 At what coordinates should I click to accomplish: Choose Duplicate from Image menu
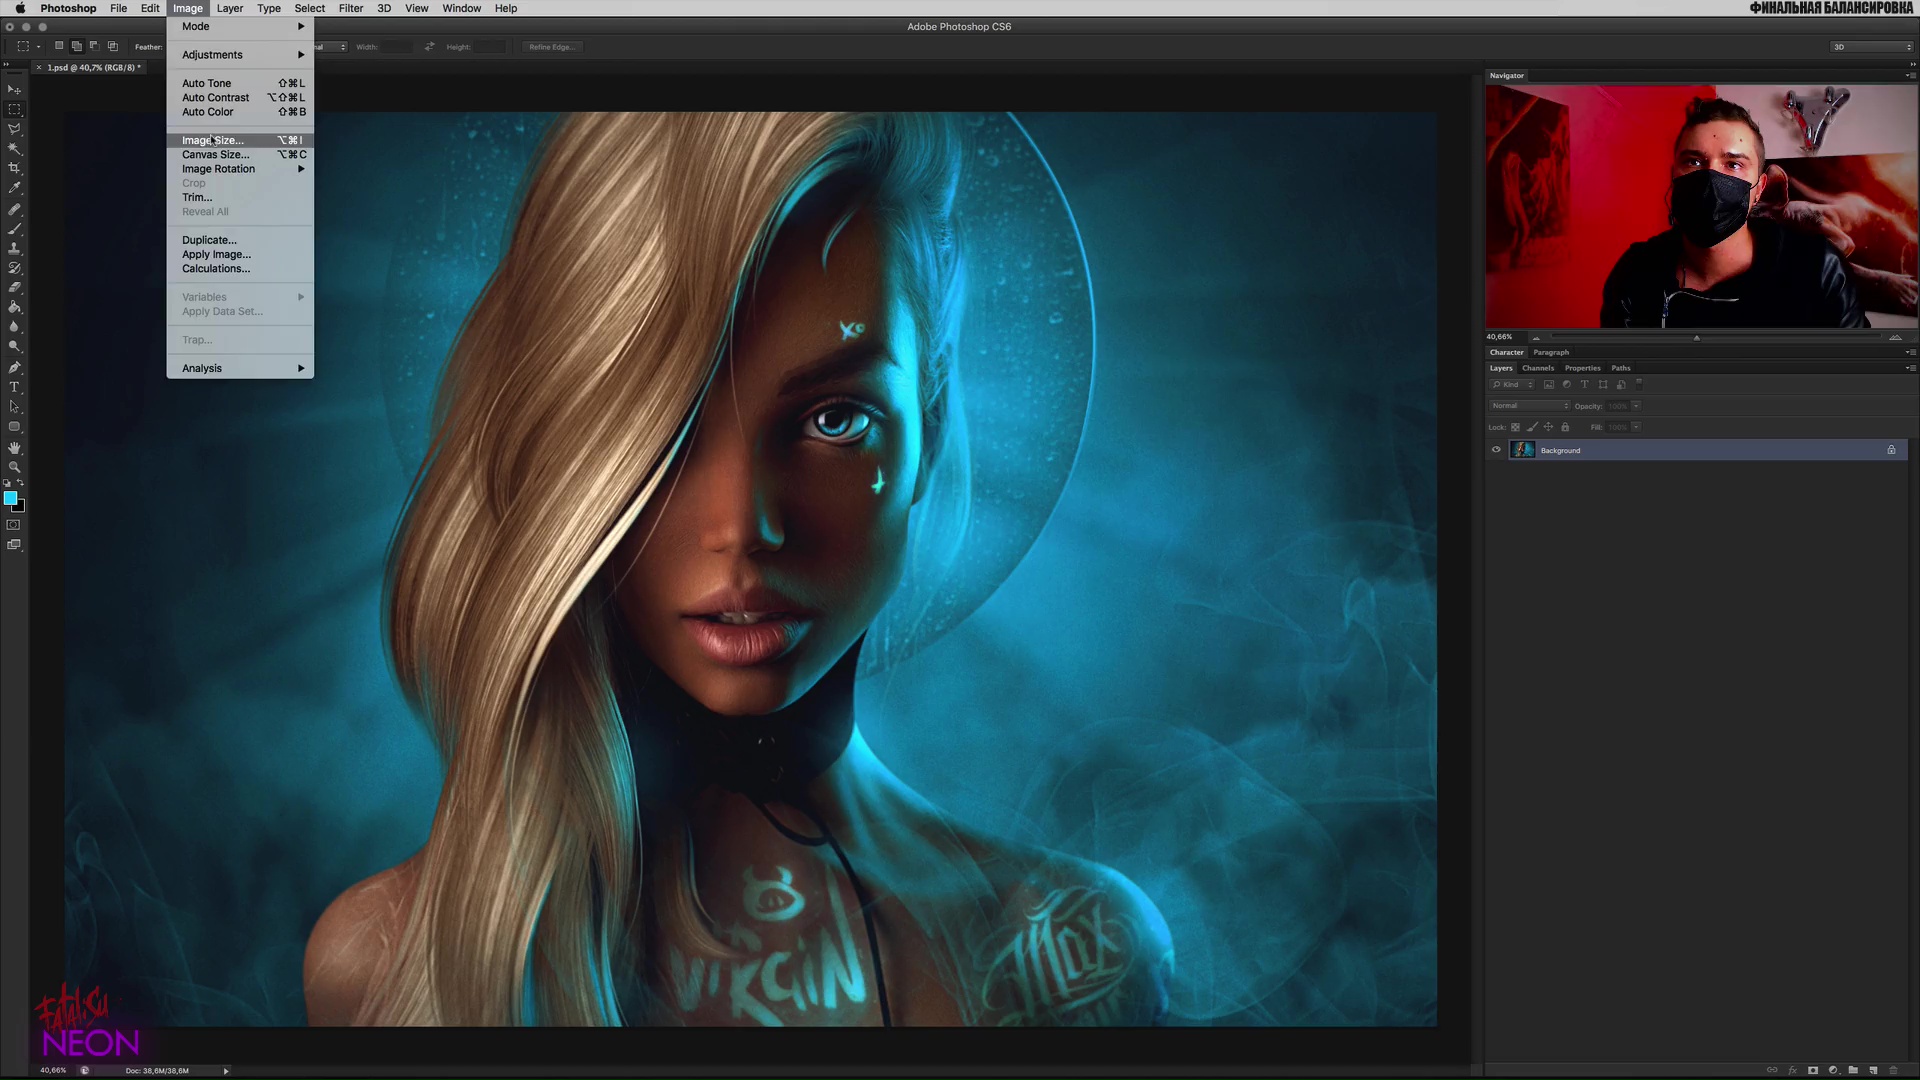tap(240, 241)
